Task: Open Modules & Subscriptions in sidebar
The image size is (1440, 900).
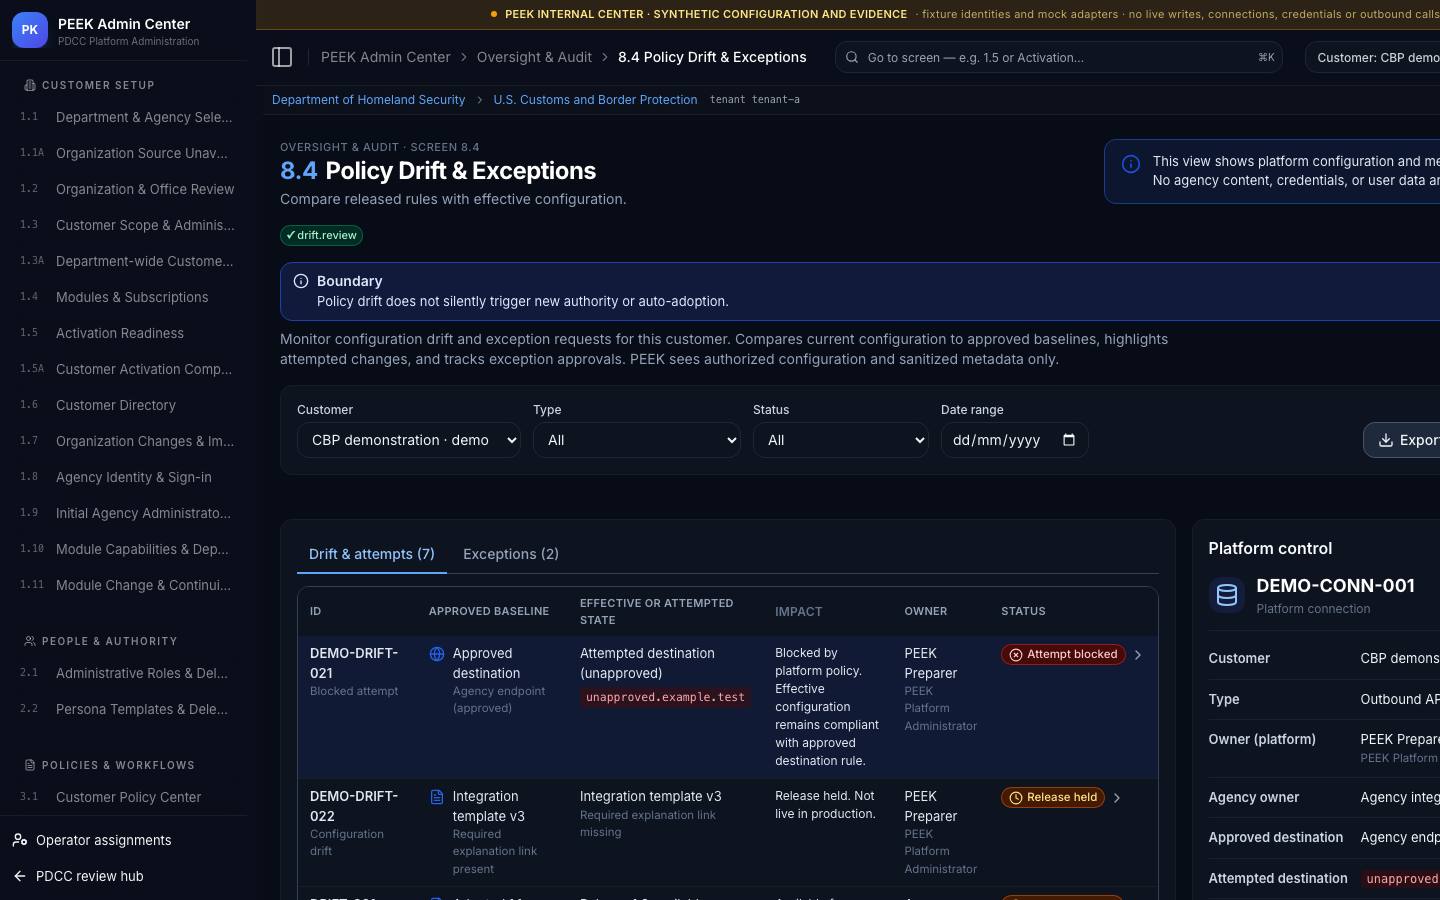Action: point(128,297)
